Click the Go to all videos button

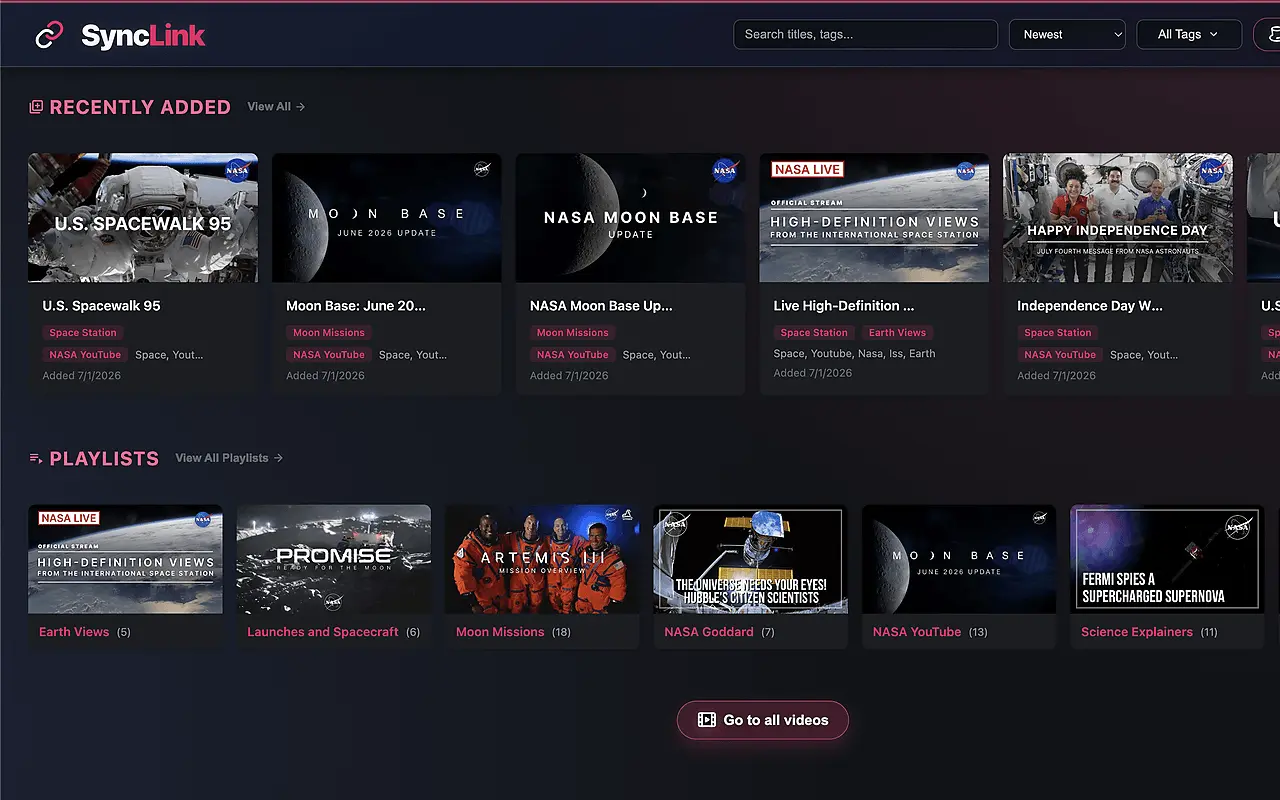point(763,720)
